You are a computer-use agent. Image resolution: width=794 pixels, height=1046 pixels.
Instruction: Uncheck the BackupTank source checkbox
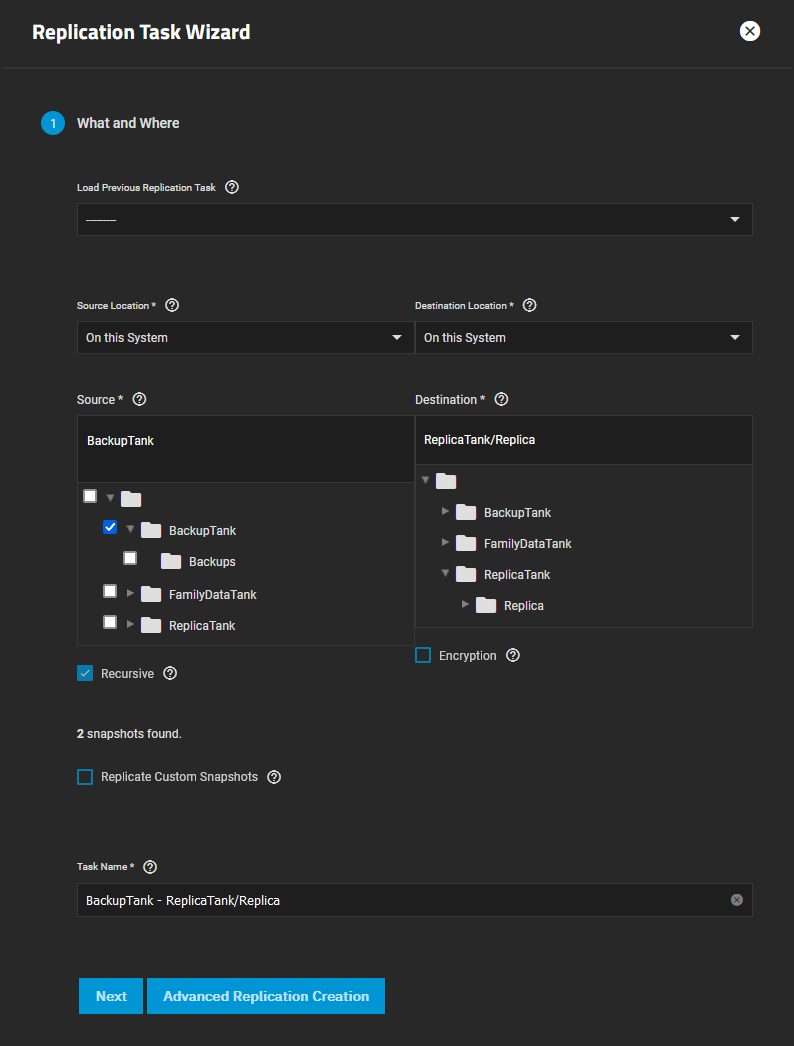[x=110, y=528]
